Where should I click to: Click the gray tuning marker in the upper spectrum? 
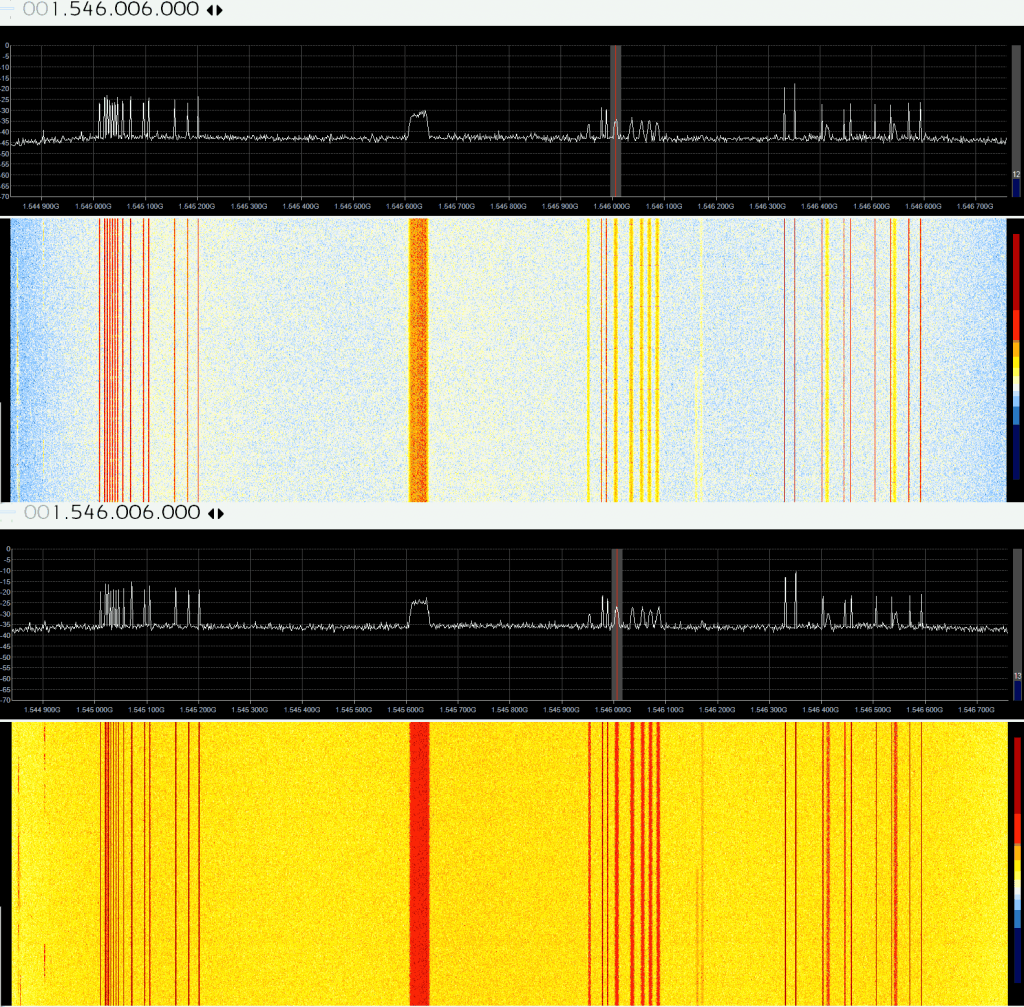616,120
